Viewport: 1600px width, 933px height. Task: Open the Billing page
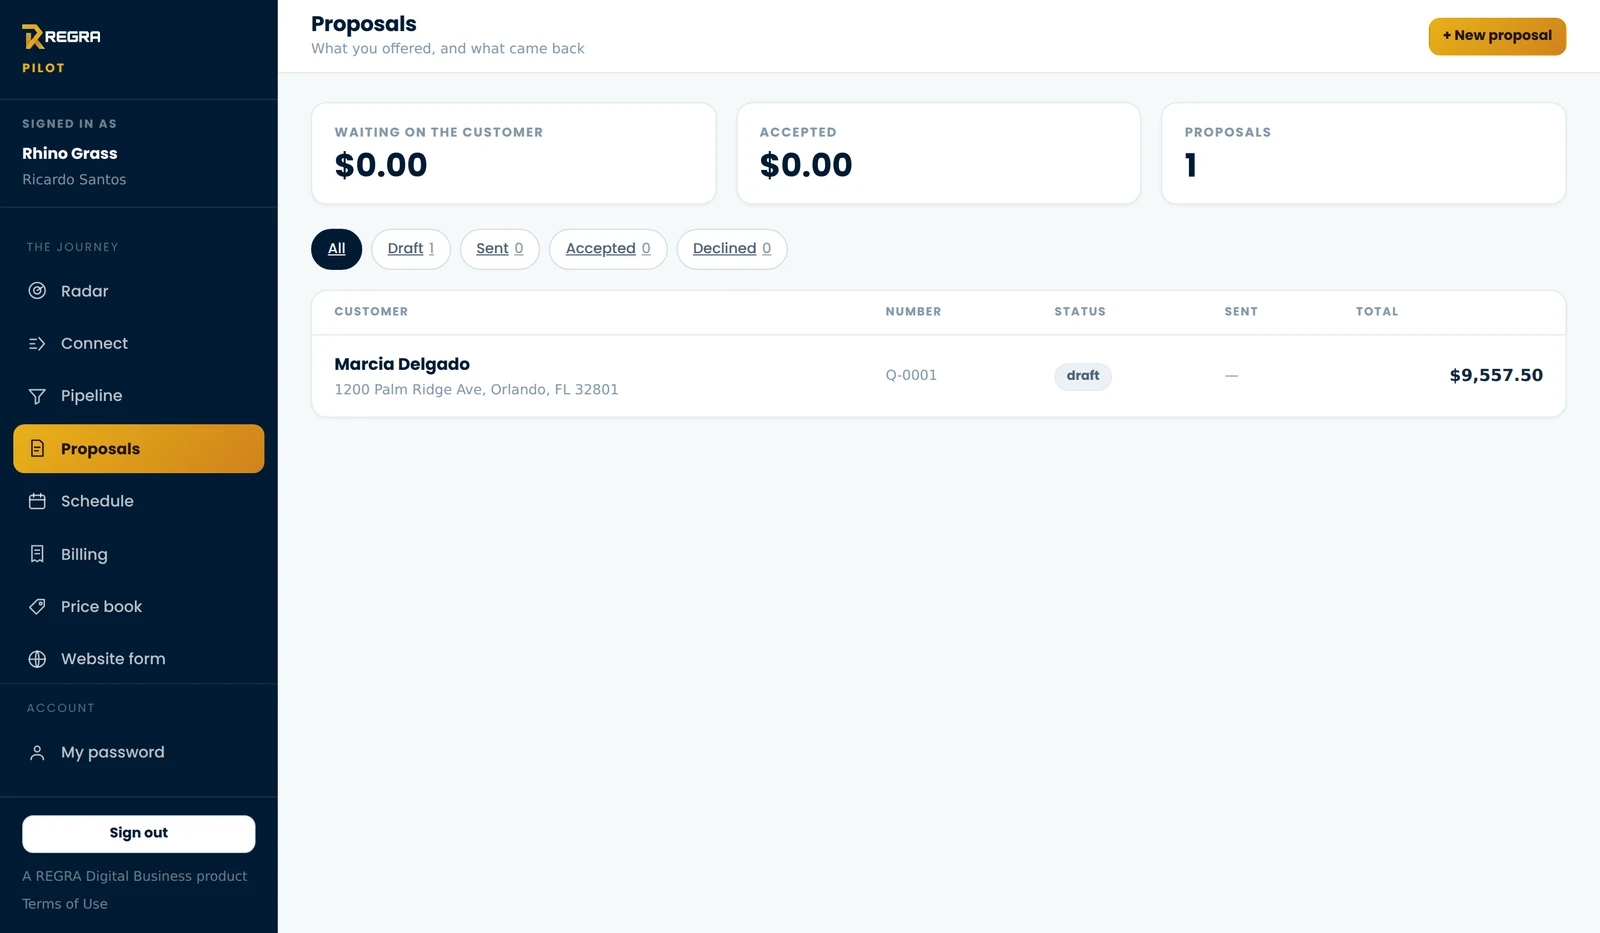click(139, 554)
